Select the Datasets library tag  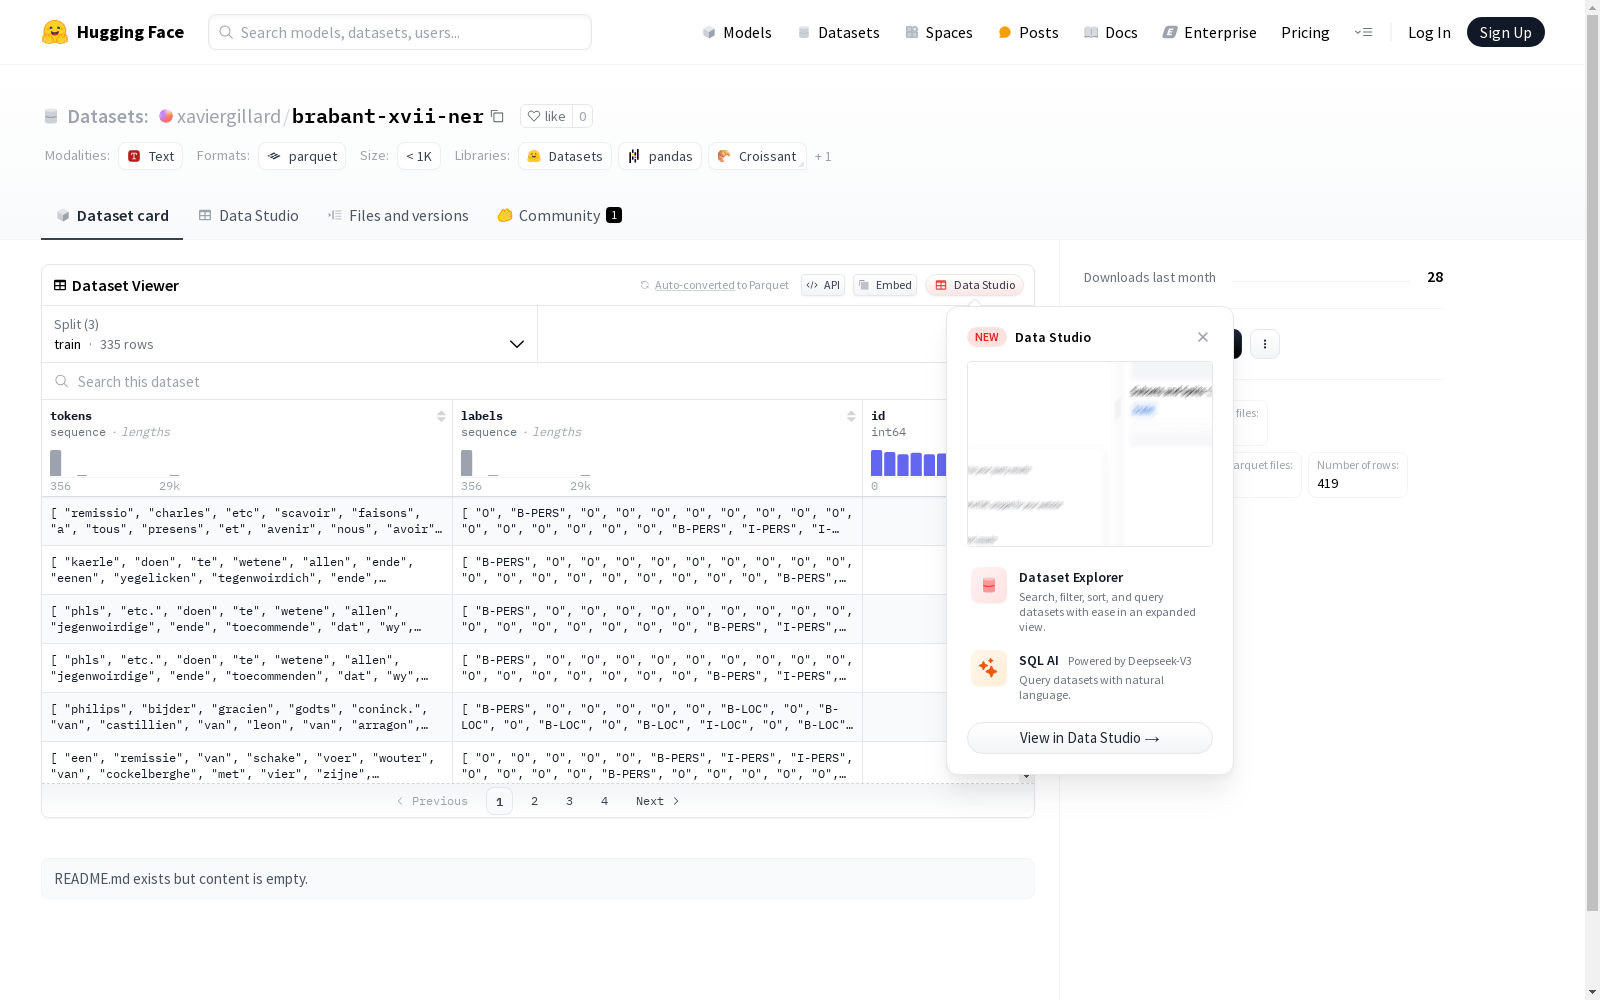pyautogui.click(x=565, y=156)
